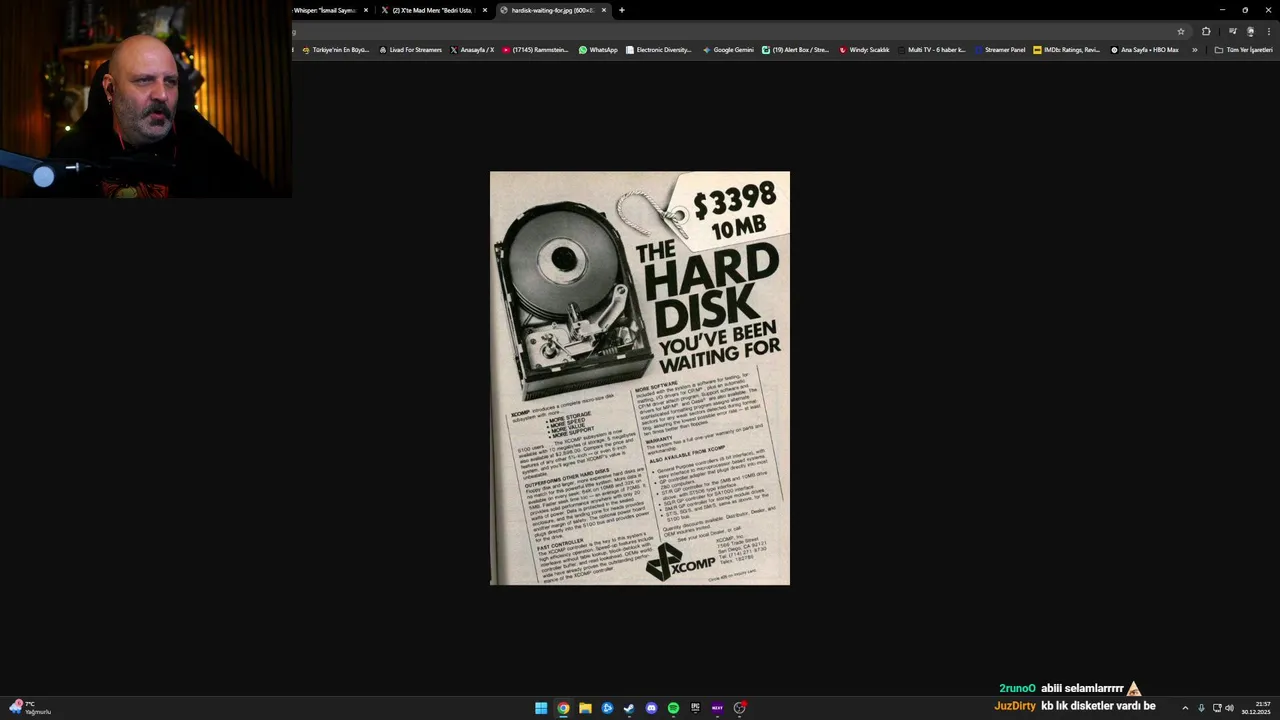
Task: Open Livad For Streamers bookmark
Action: [x=411, y=50]
